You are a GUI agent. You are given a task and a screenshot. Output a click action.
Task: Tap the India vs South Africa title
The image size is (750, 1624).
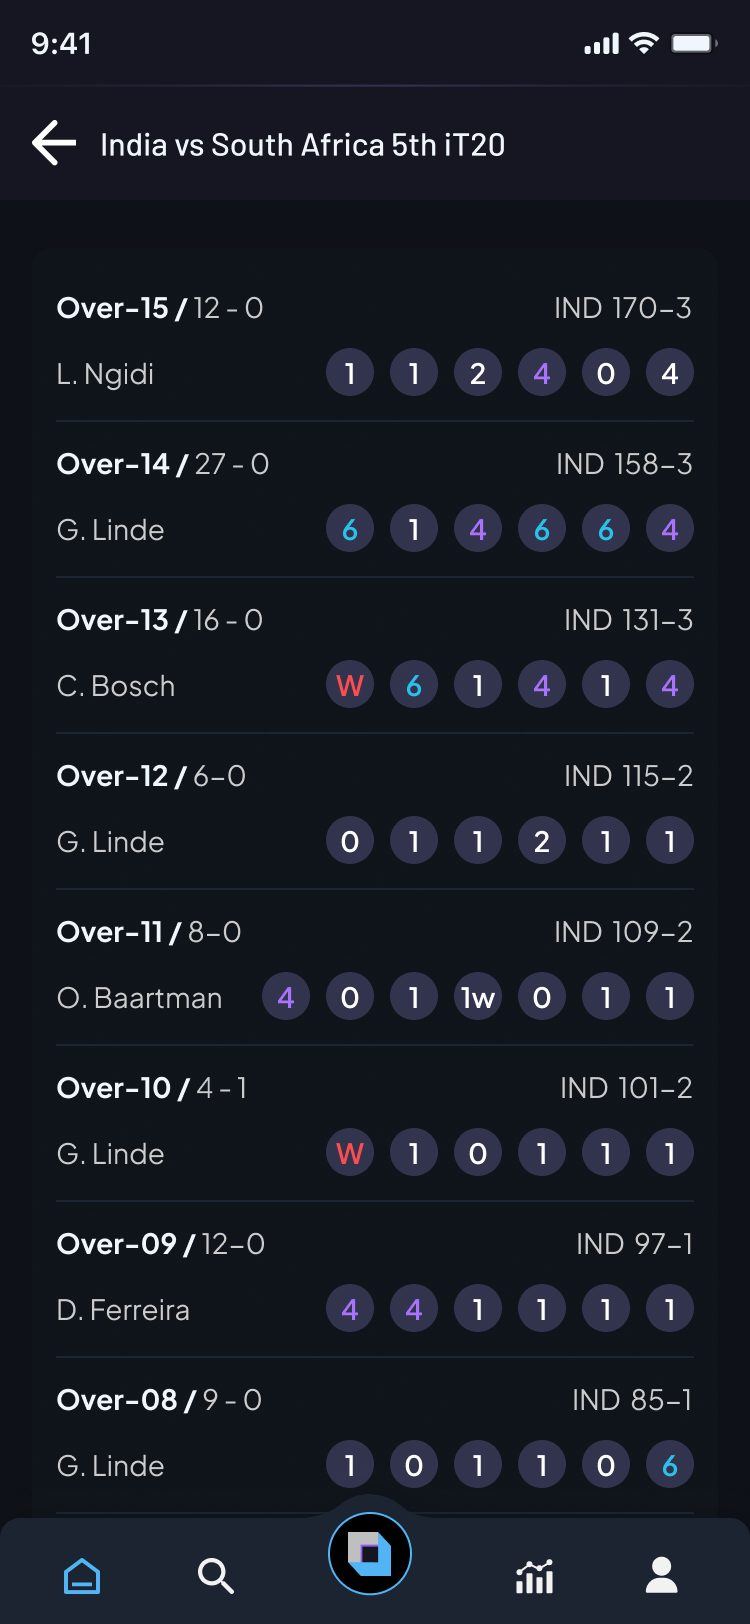pyautogui.click(x=303, y=145)
